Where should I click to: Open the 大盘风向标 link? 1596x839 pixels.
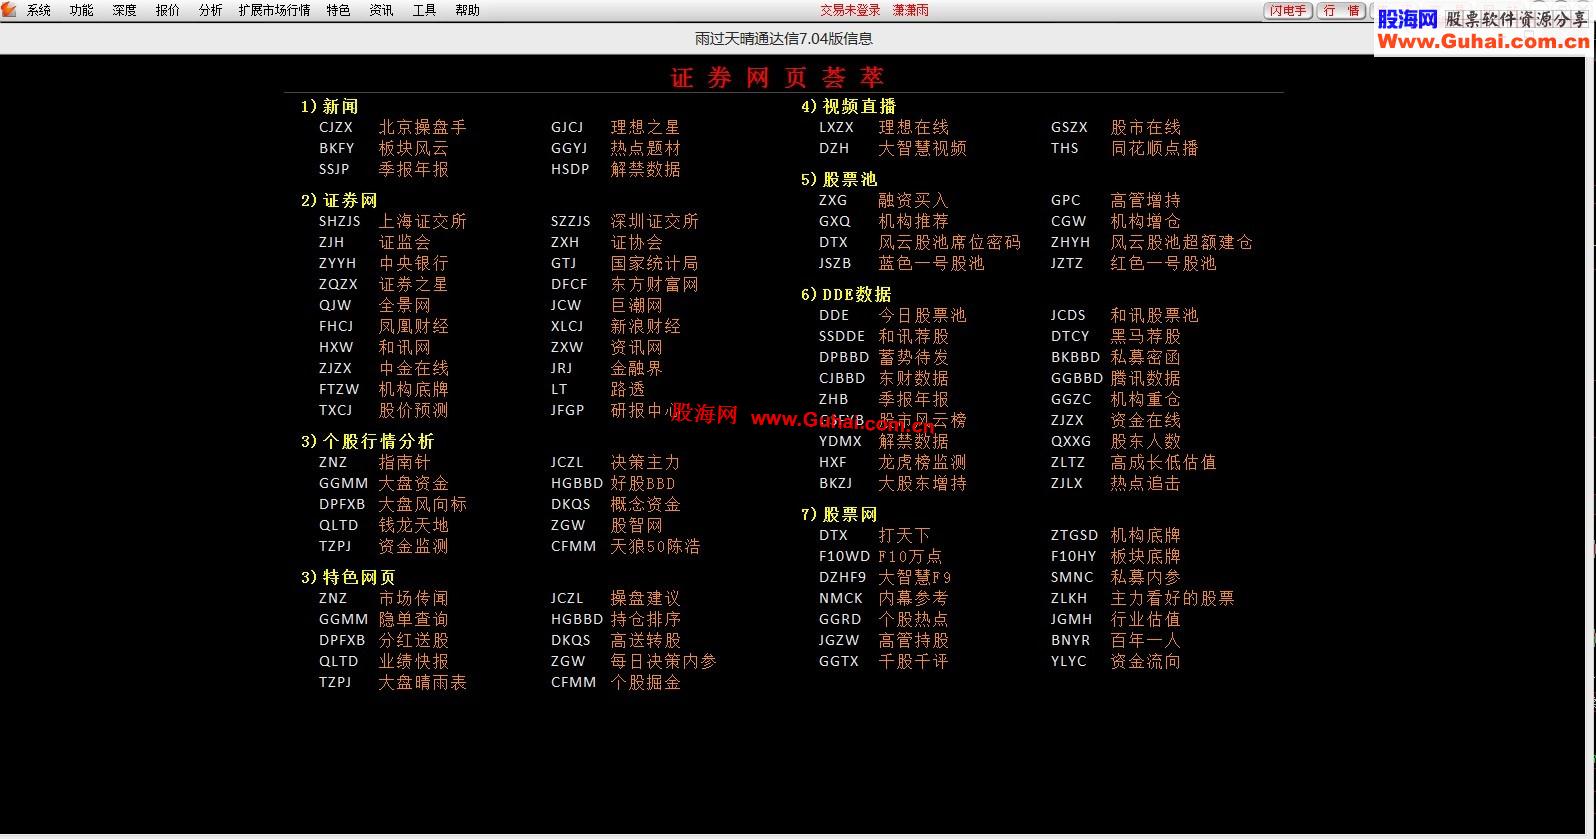(423, 504)
